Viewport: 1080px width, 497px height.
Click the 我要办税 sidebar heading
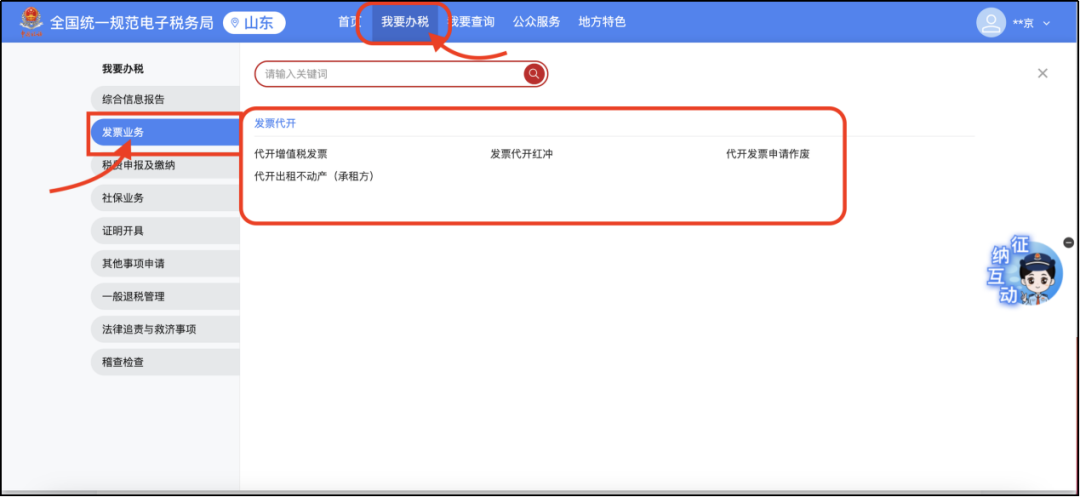pyautogui.click(x=123, y=69)
